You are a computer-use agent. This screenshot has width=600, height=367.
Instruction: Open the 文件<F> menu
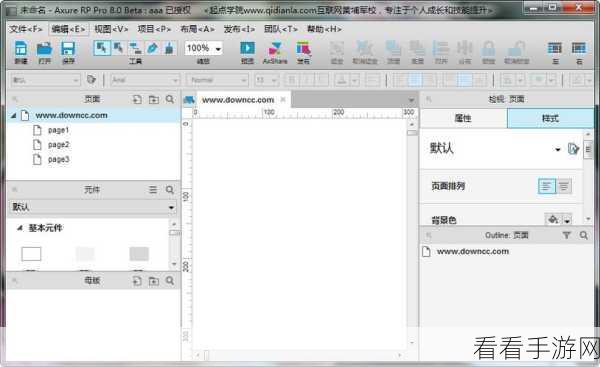click(x=26, y=29)
